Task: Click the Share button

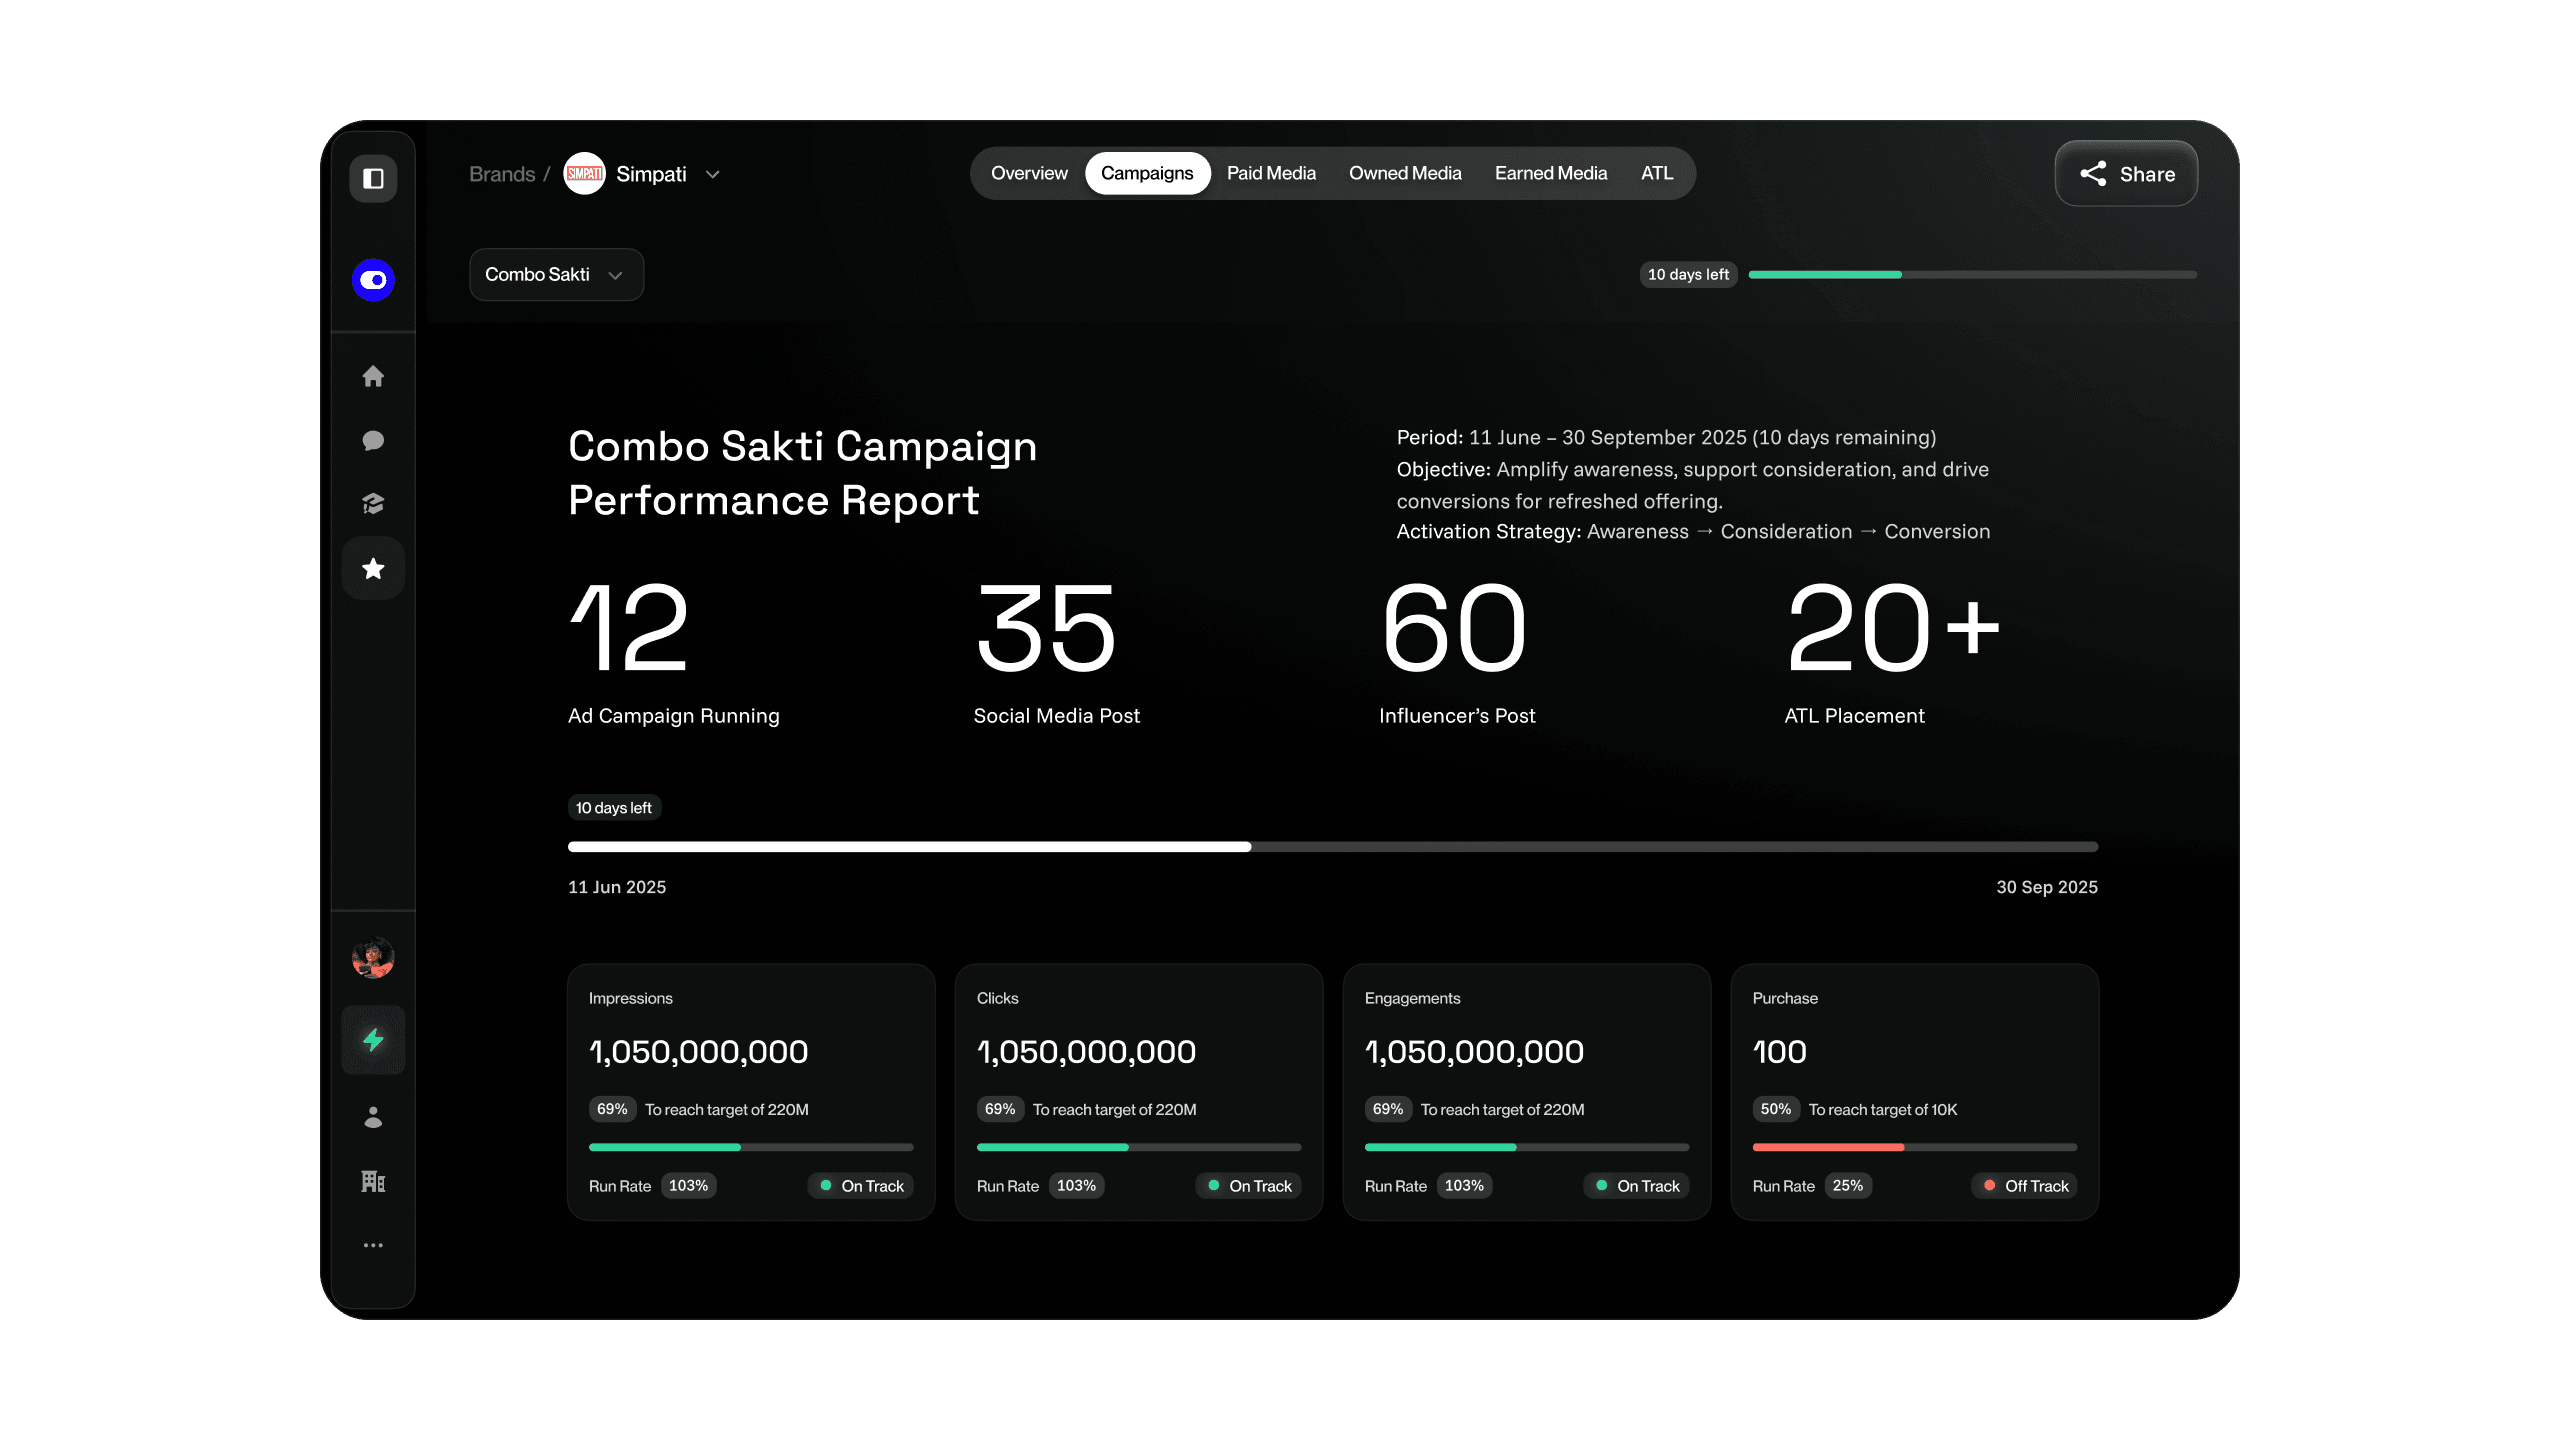Action: point(2126,174)
